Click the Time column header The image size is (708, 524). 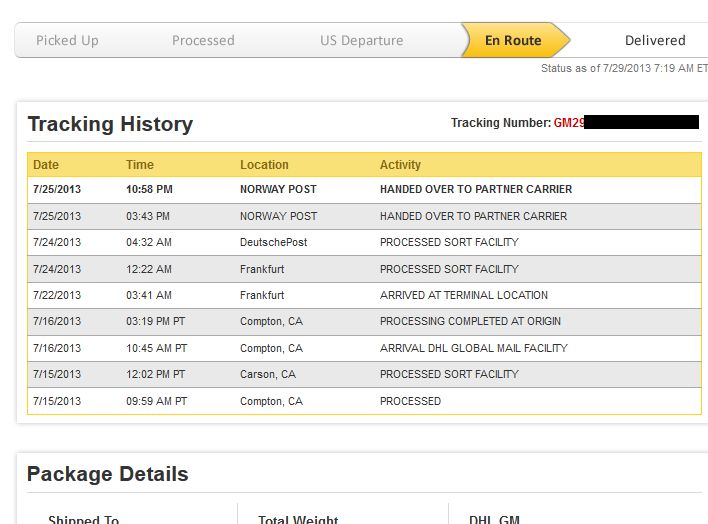pyautogui.click(x=140, y=164)
